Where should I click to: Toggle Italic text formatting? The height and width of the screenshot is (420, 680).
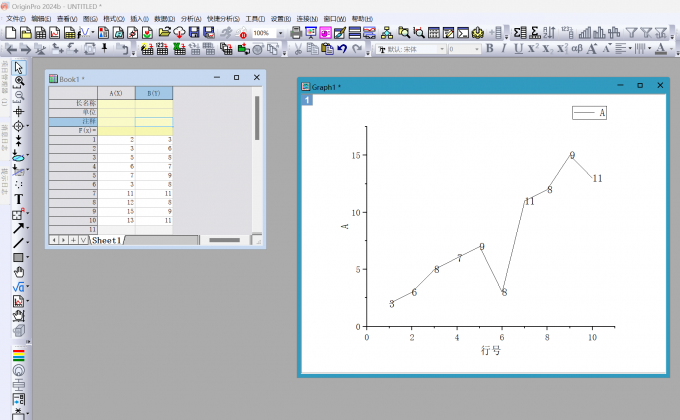[x=504, y=49]
